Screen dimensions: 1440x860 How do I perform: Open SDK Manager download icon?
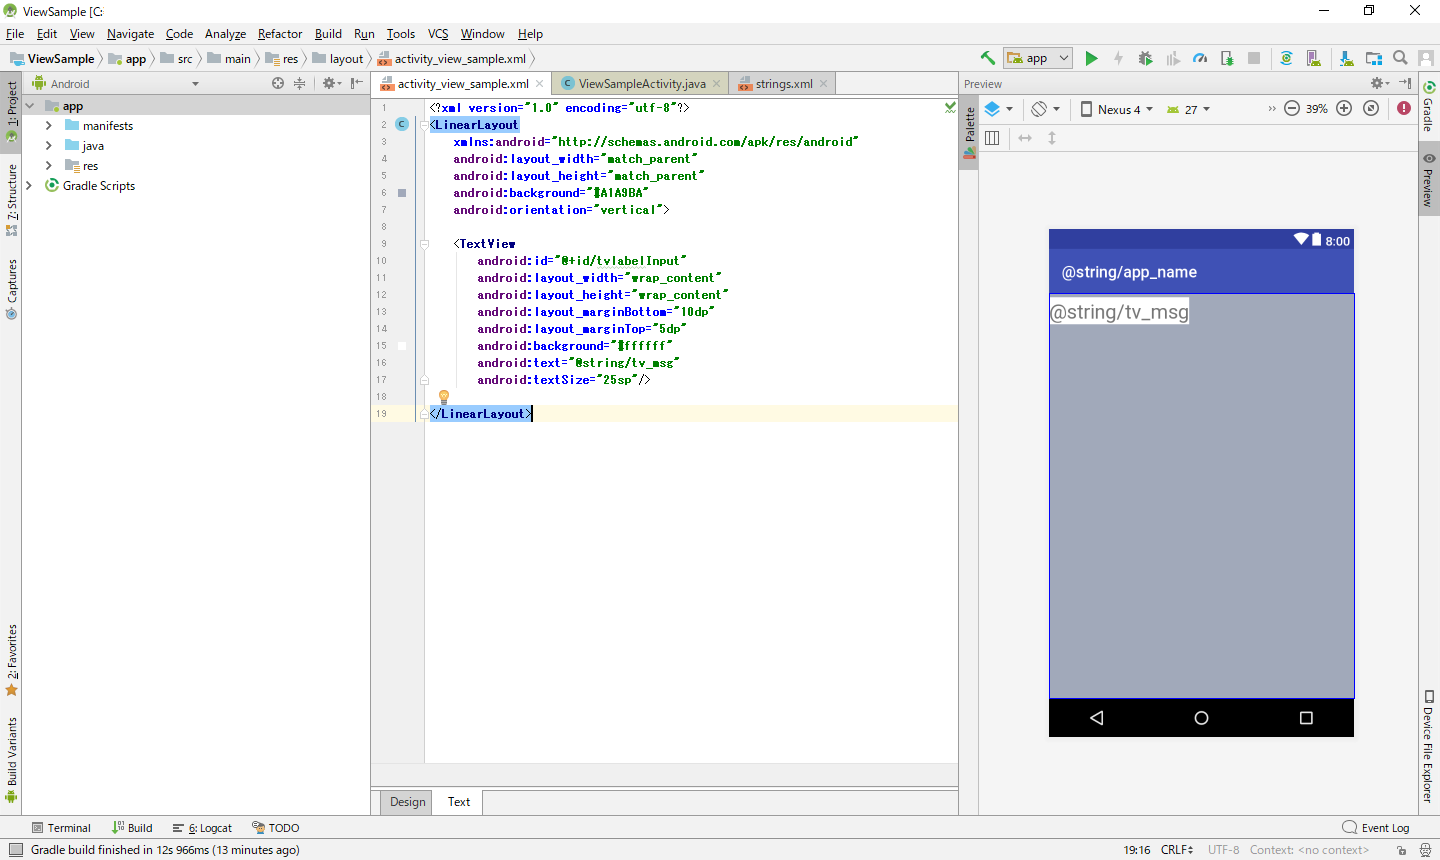click(x=1346, y=58)
